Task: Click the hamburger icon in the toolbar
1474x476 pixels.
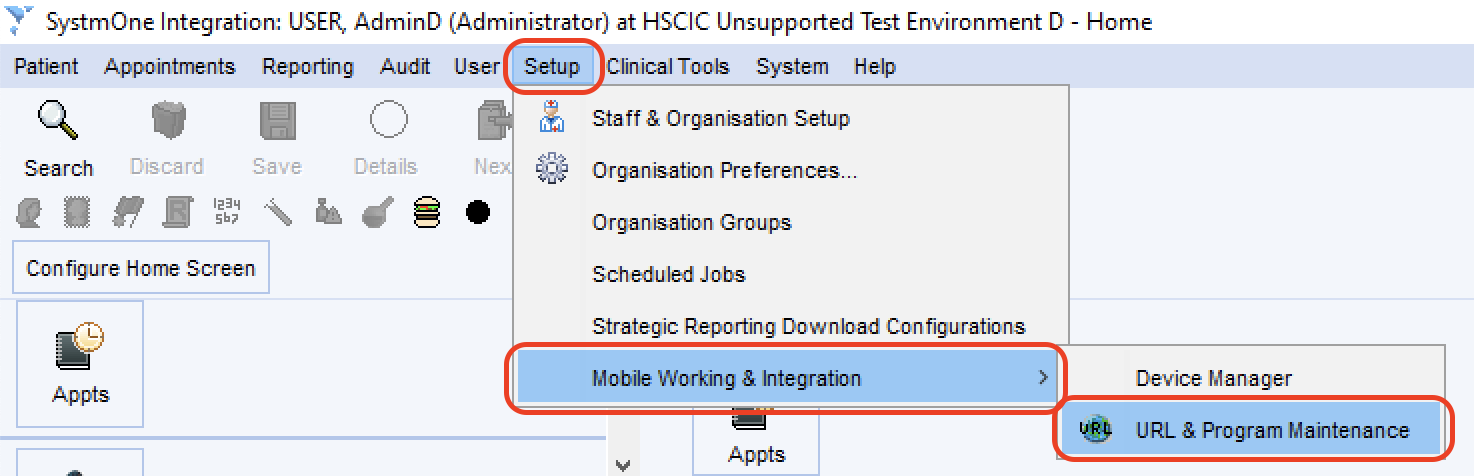Action: coord(427,212)
